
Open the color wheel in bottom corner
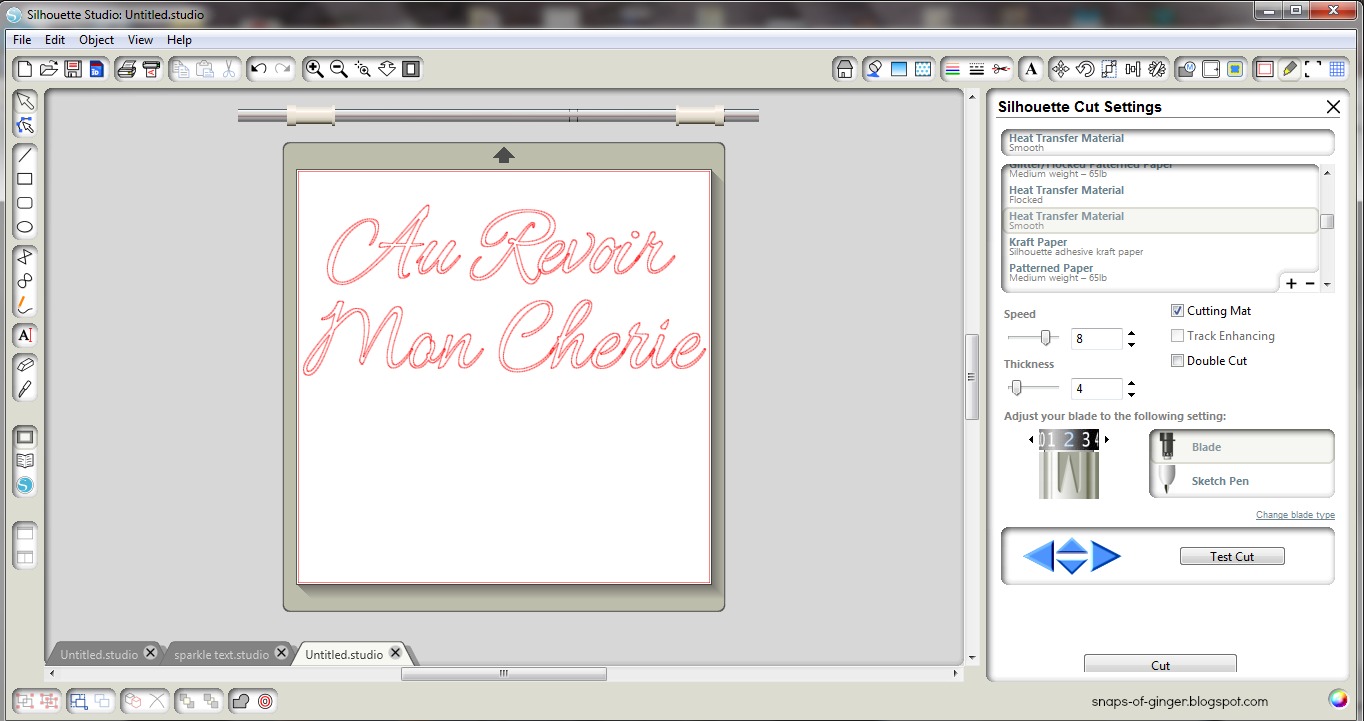tap(1337, 698)
